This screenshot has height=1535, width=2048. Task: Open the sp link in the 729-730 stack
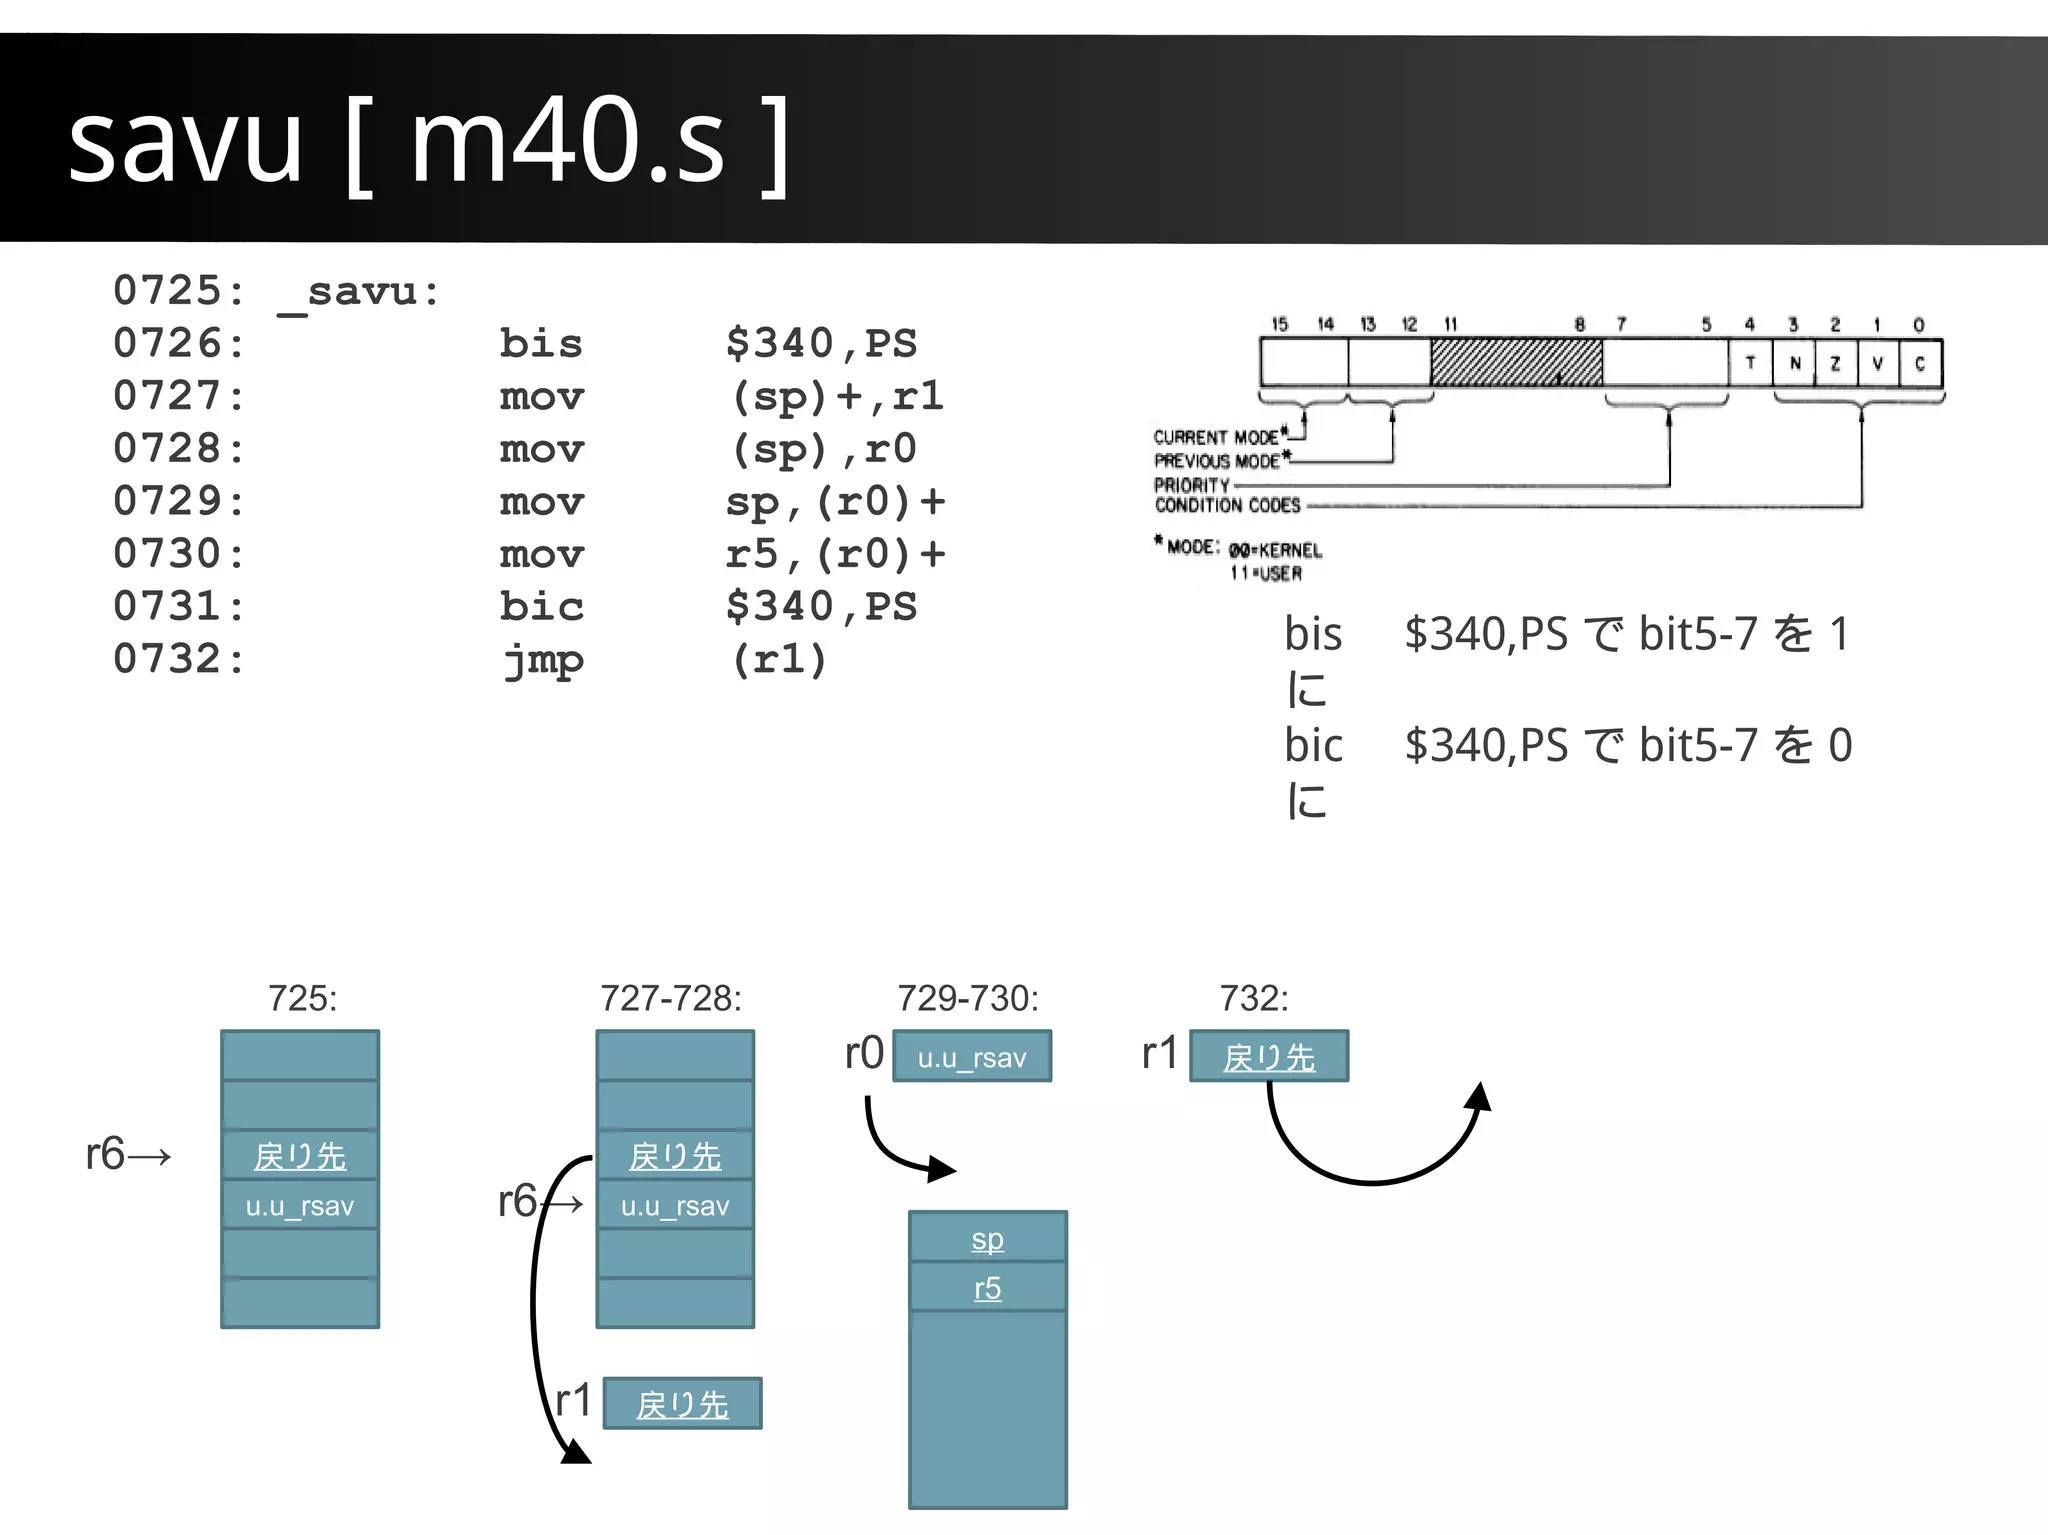(987, 1239)
